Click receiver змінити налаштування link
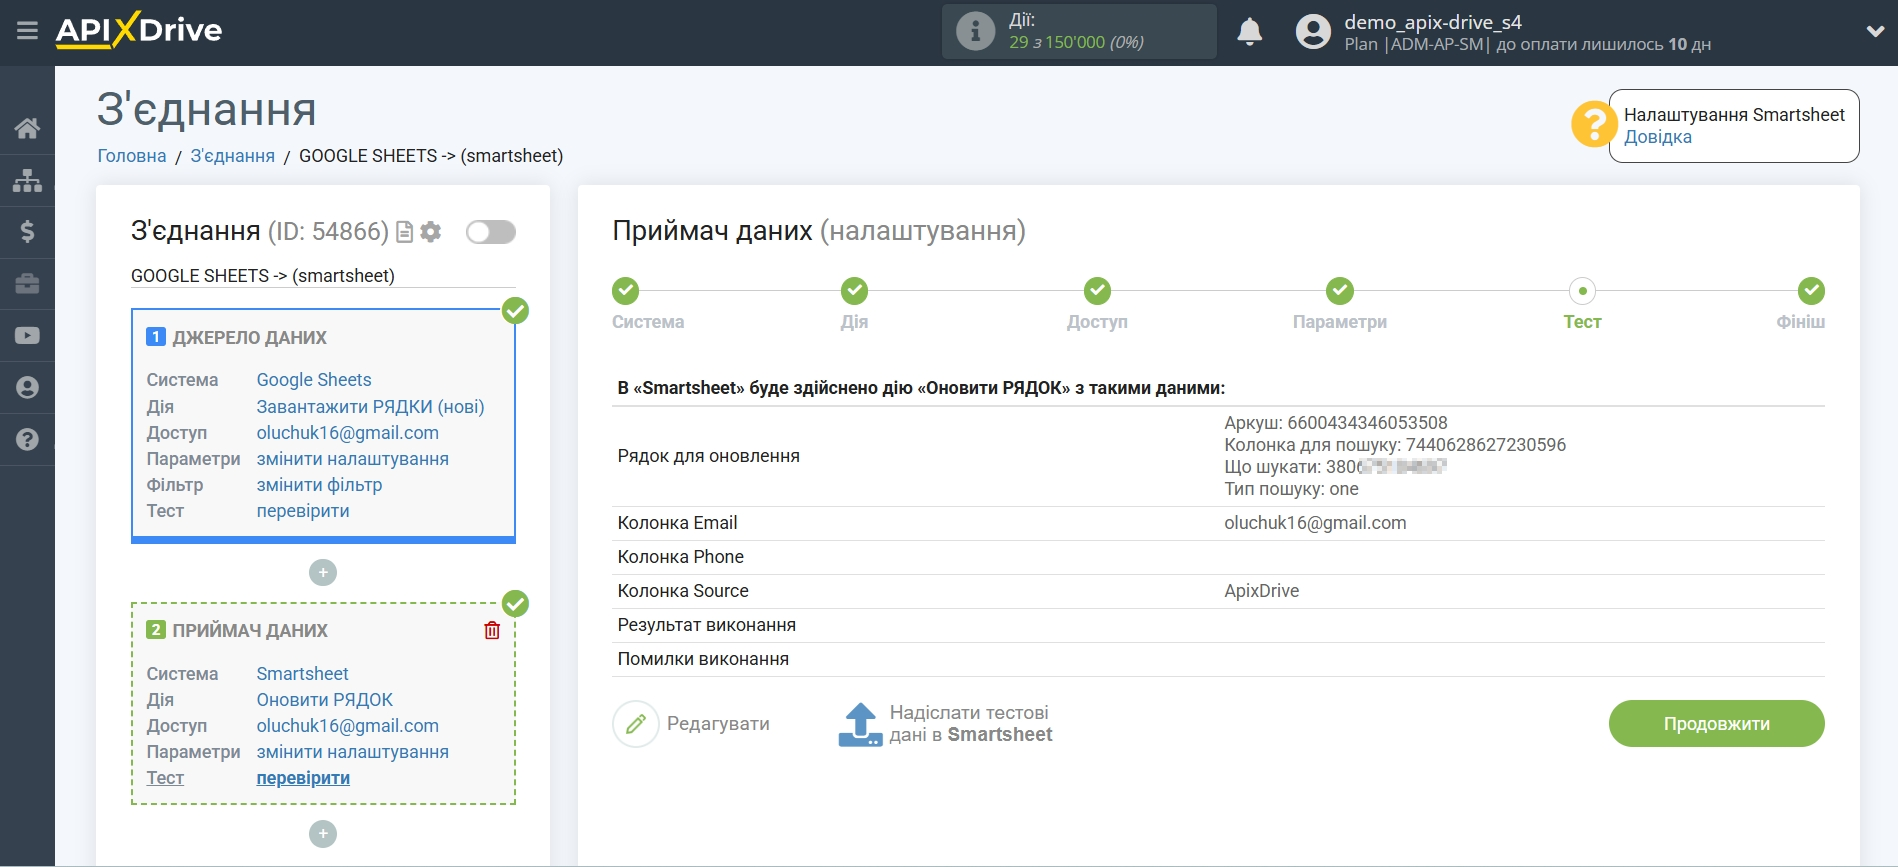Viewport: 1898px width, 867px height. (352, 752)
